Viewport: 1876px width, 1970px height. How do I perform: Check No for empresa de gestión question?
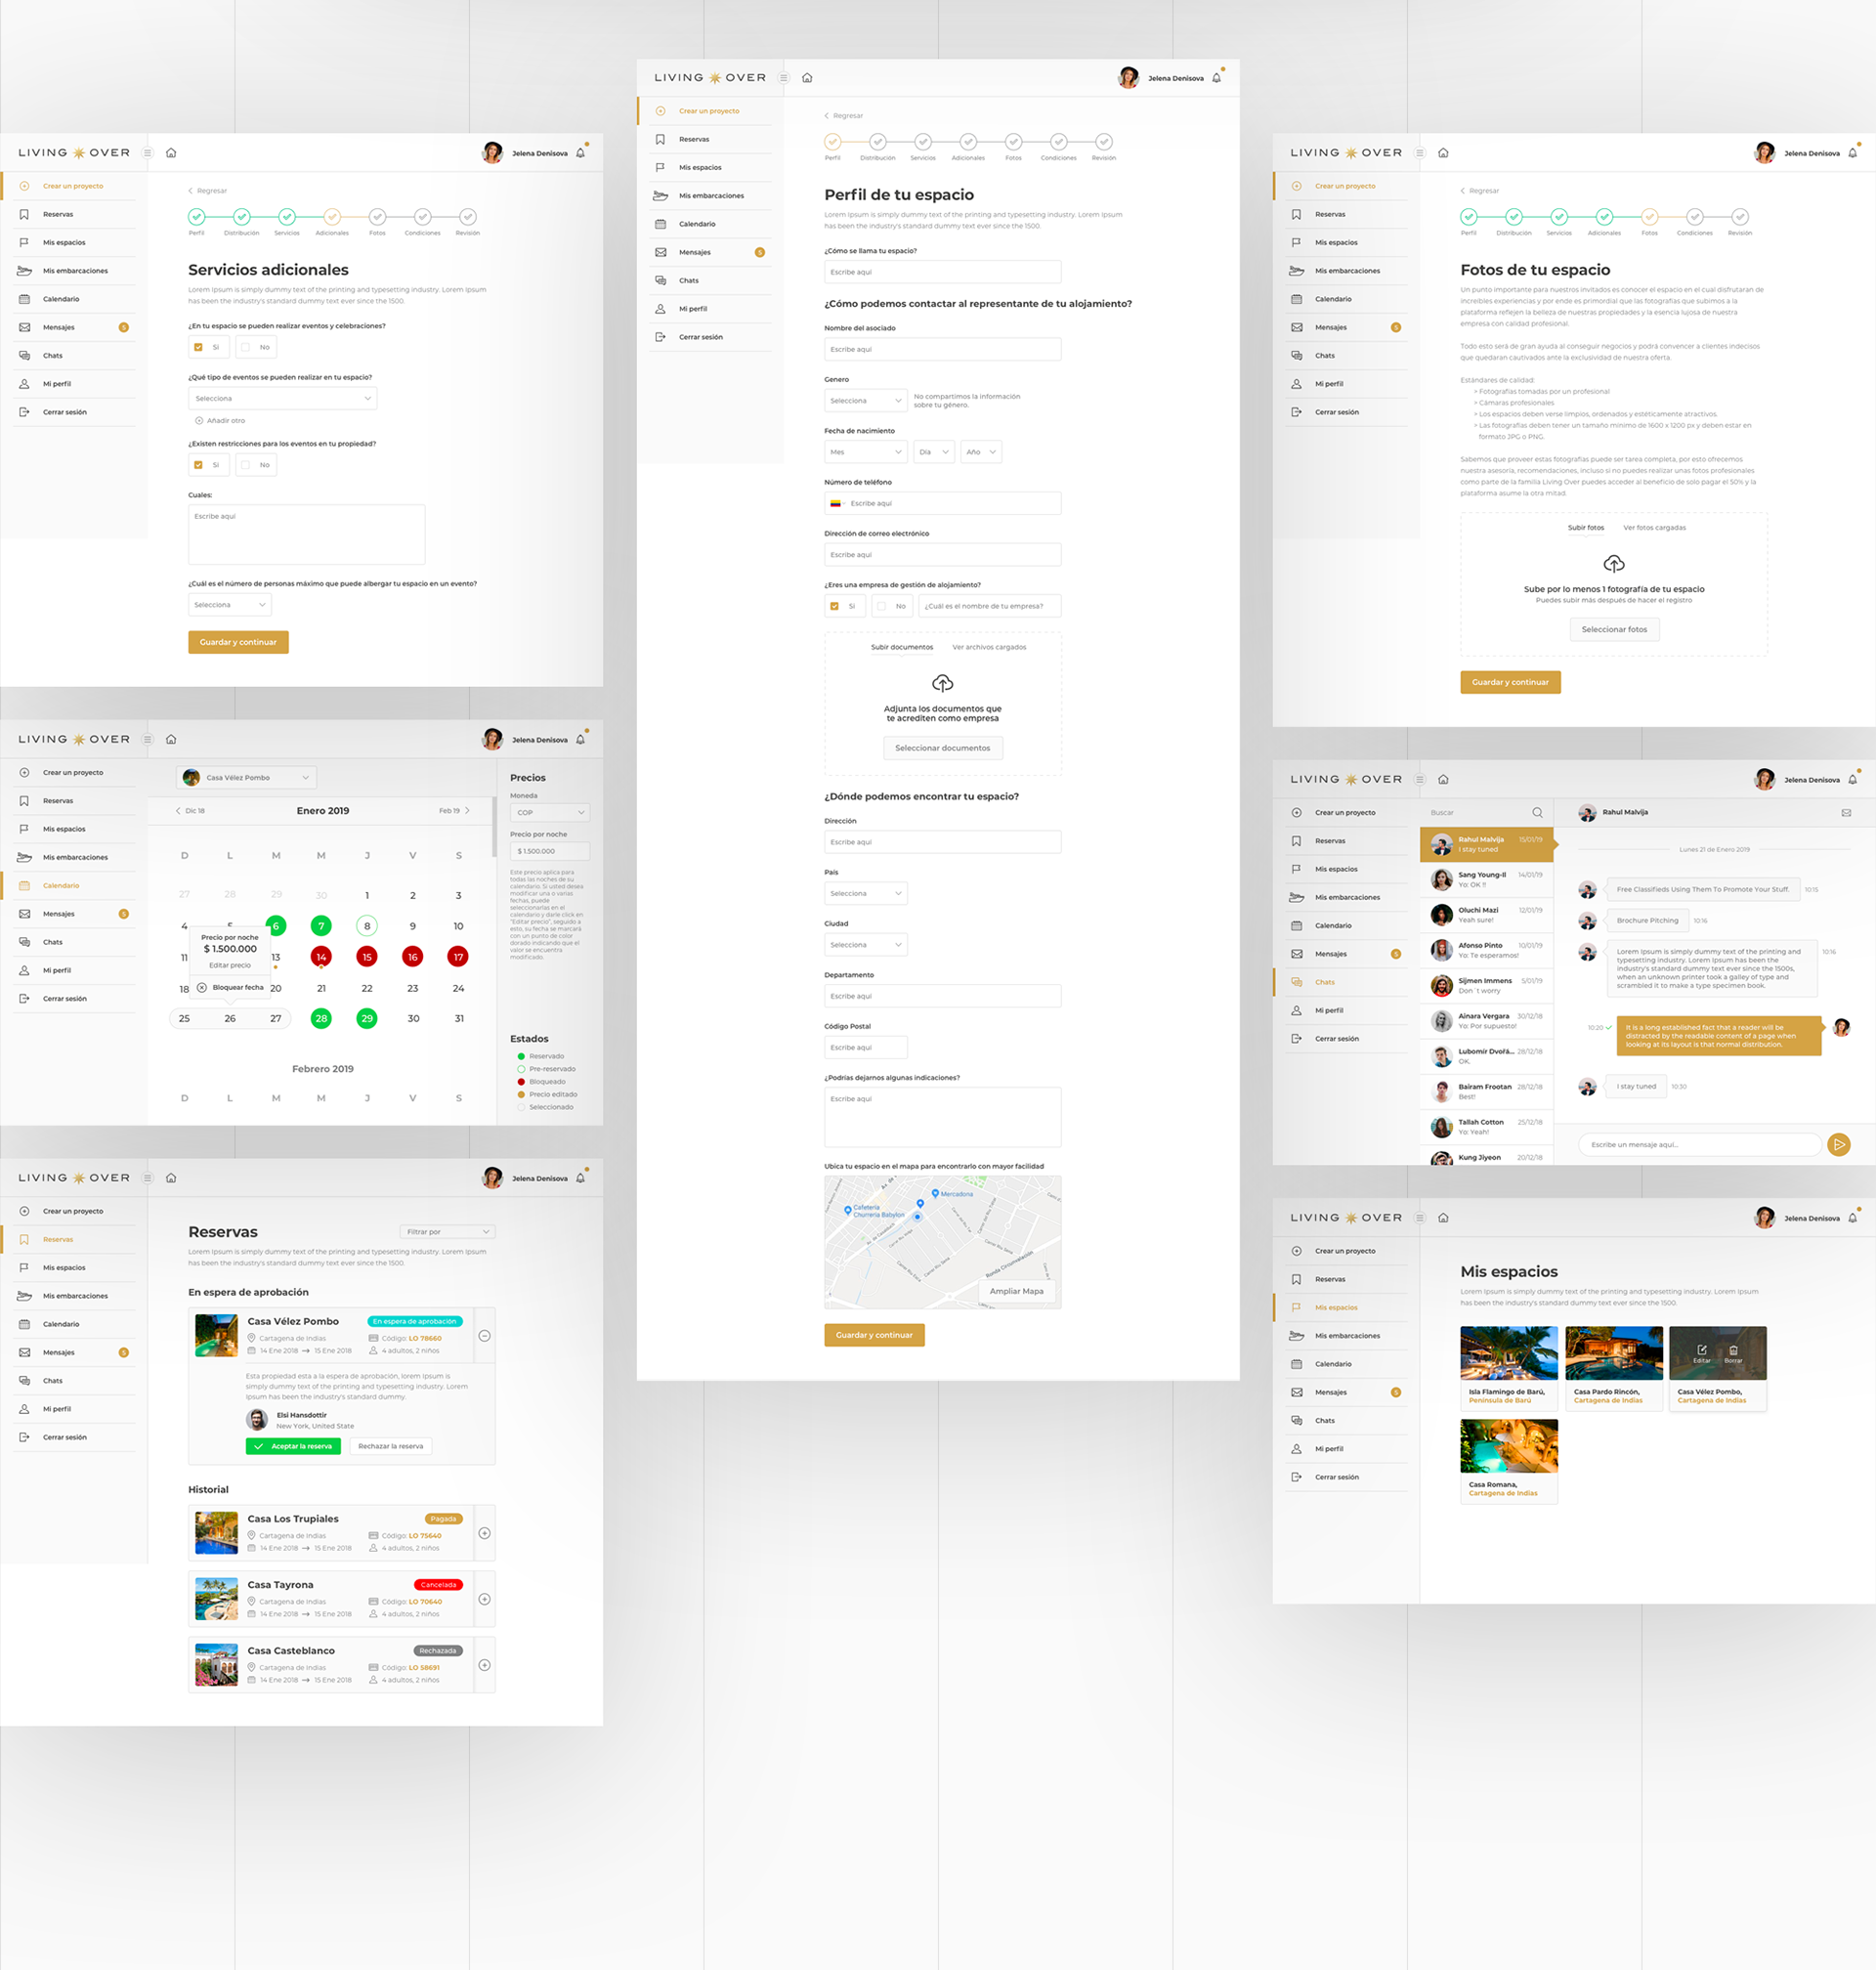point(881,606)
